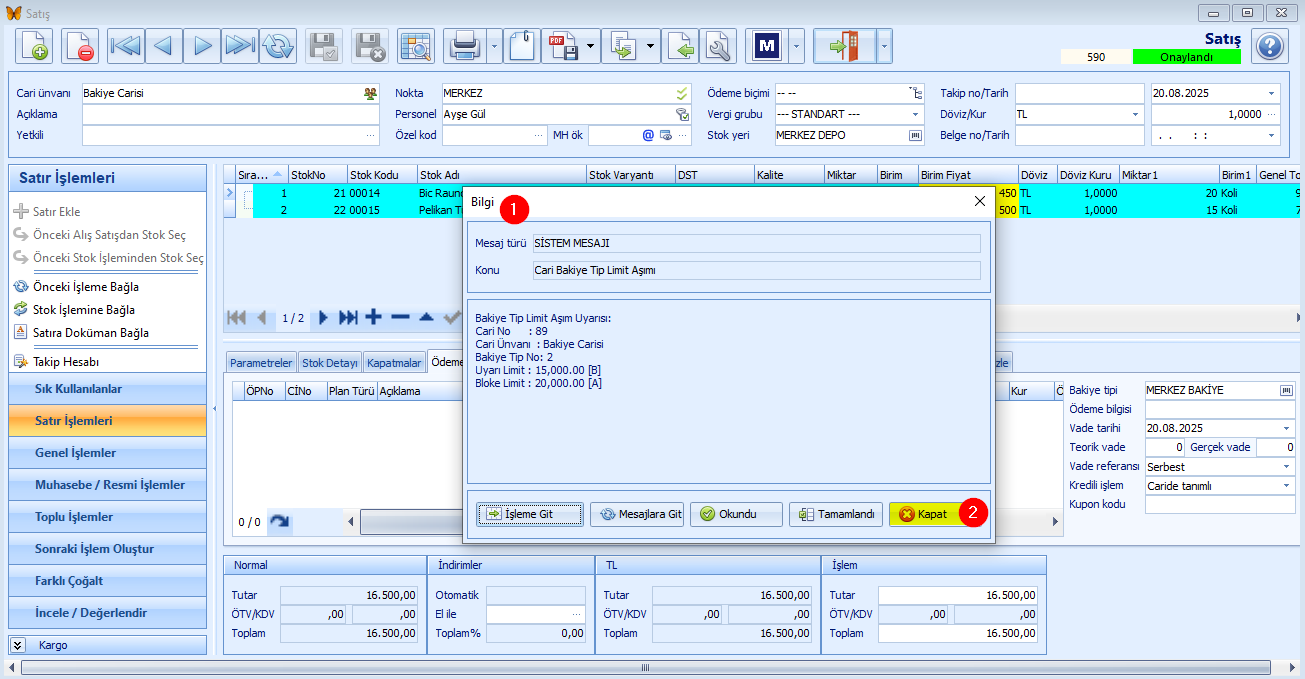This screenshot has width=1305, height=679.
Task: Switch to the Stok Detayı tab
Action: coord(330,363)
